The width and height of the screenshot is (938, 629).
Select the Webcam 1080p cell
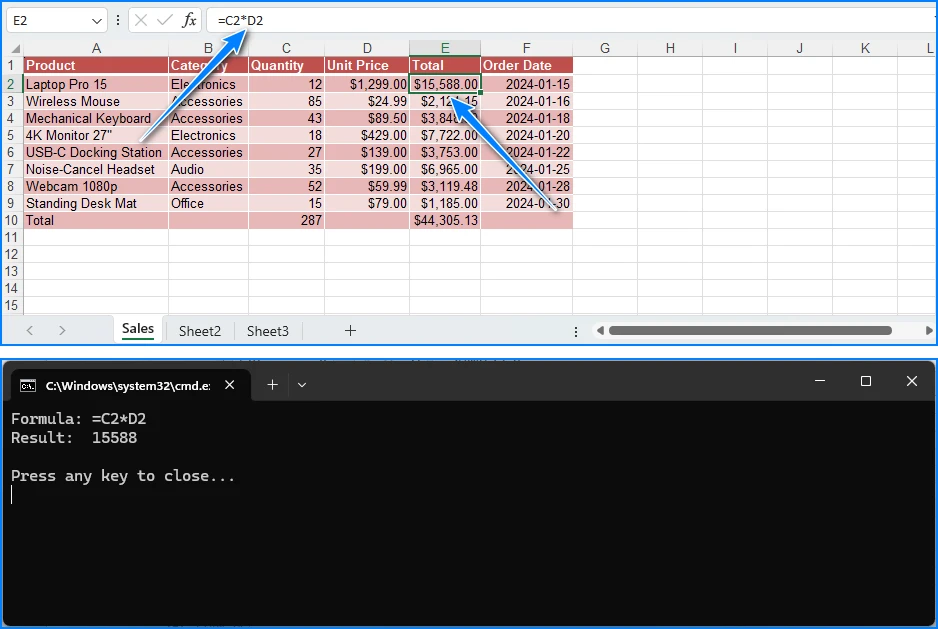96,186
